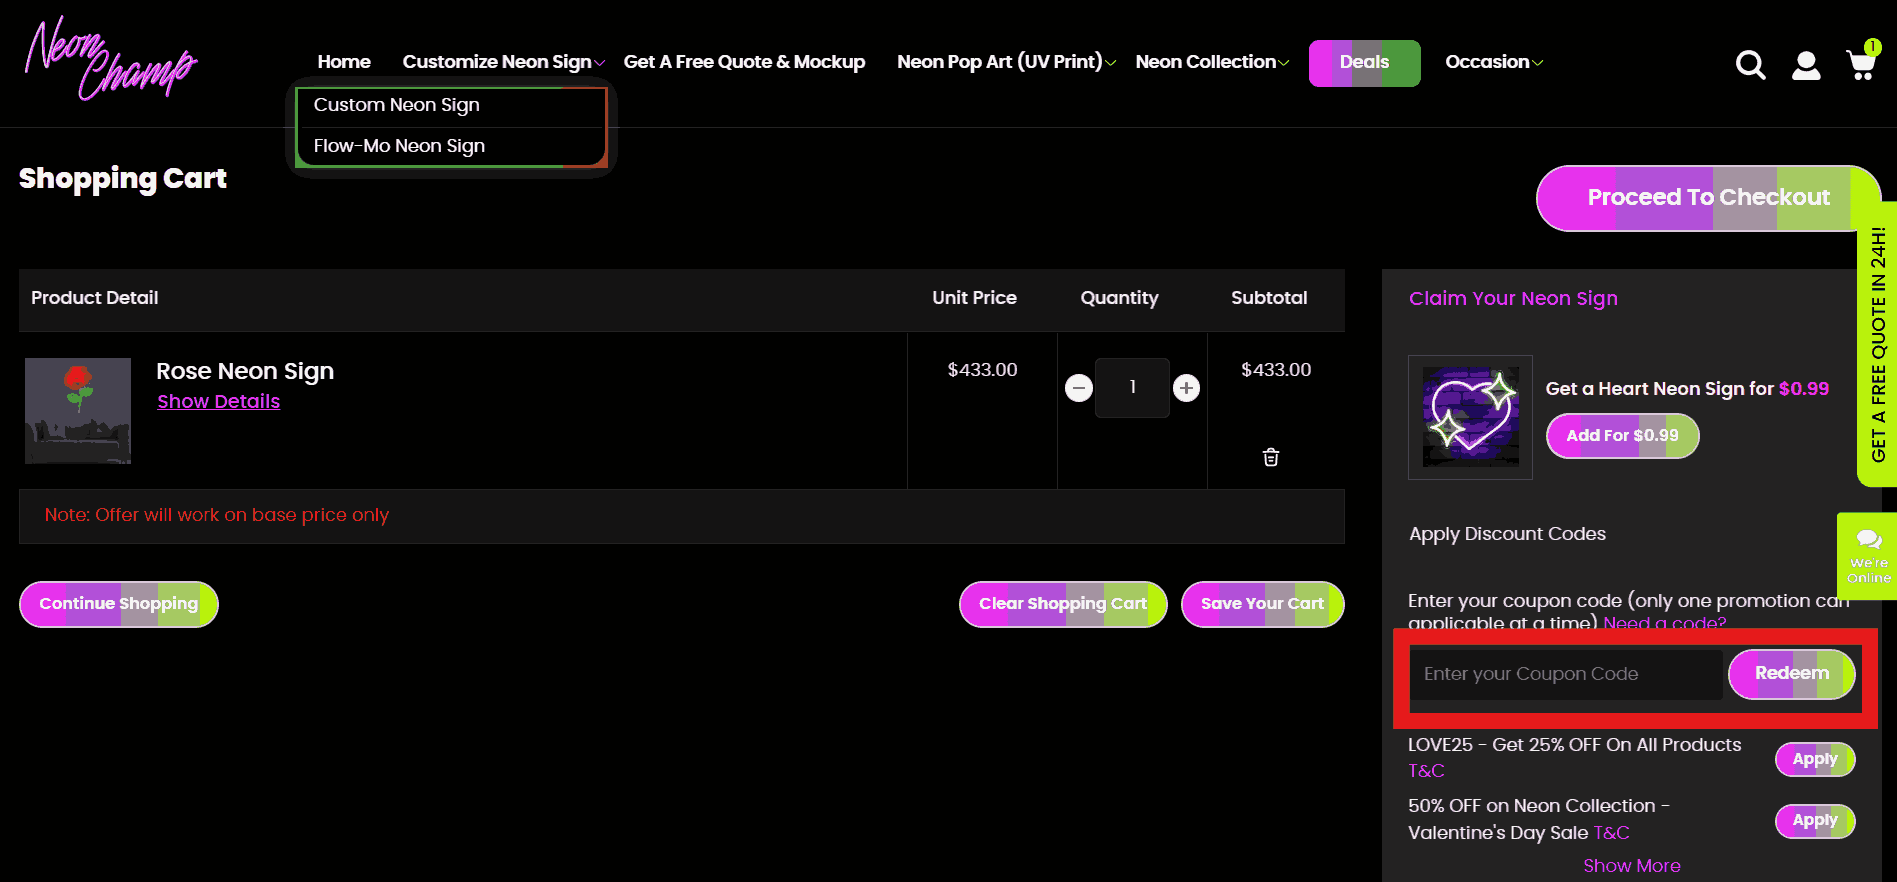The width and height of the screenshot is (1897, 882).
Task: Open the user account icon
Action: (1806, 65)
